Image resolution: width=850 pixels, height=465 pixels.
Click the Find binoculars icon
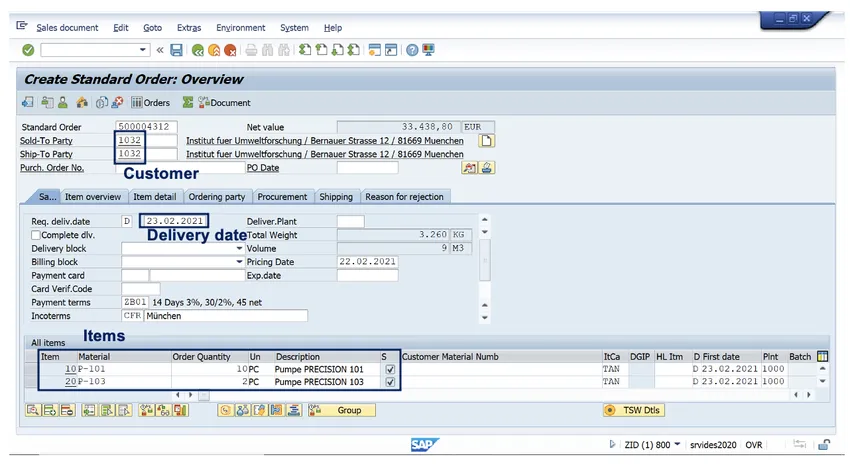pyautogui.click(x=267, y=50)
